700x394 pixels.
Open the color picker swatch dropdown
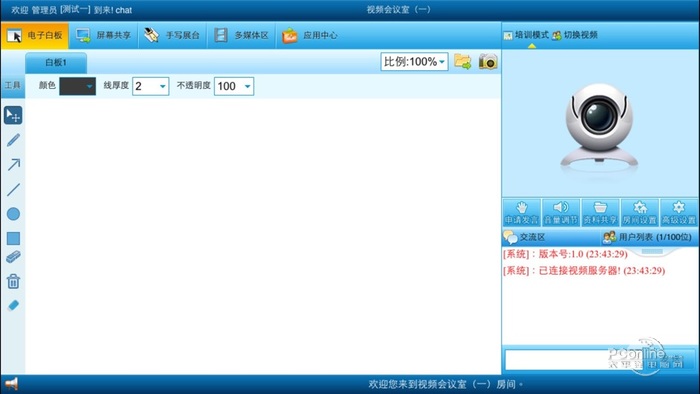pyautogui.click(x=78, y=86)
